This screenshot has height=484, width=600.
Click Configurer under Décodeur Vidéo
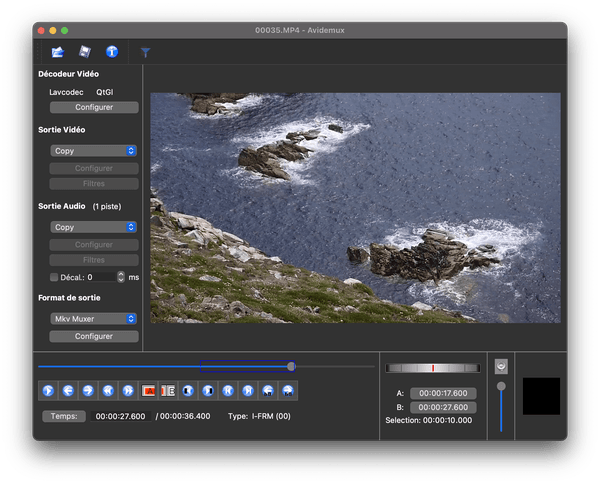pyautogui.click(x=94, y=107)
